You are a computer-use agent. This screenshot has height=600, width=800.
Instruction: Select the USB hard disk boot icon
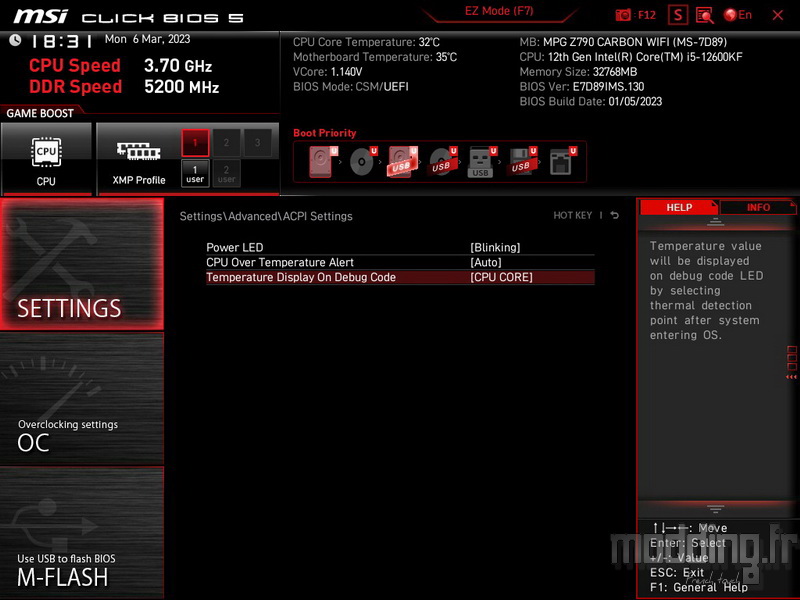(402, 162)
